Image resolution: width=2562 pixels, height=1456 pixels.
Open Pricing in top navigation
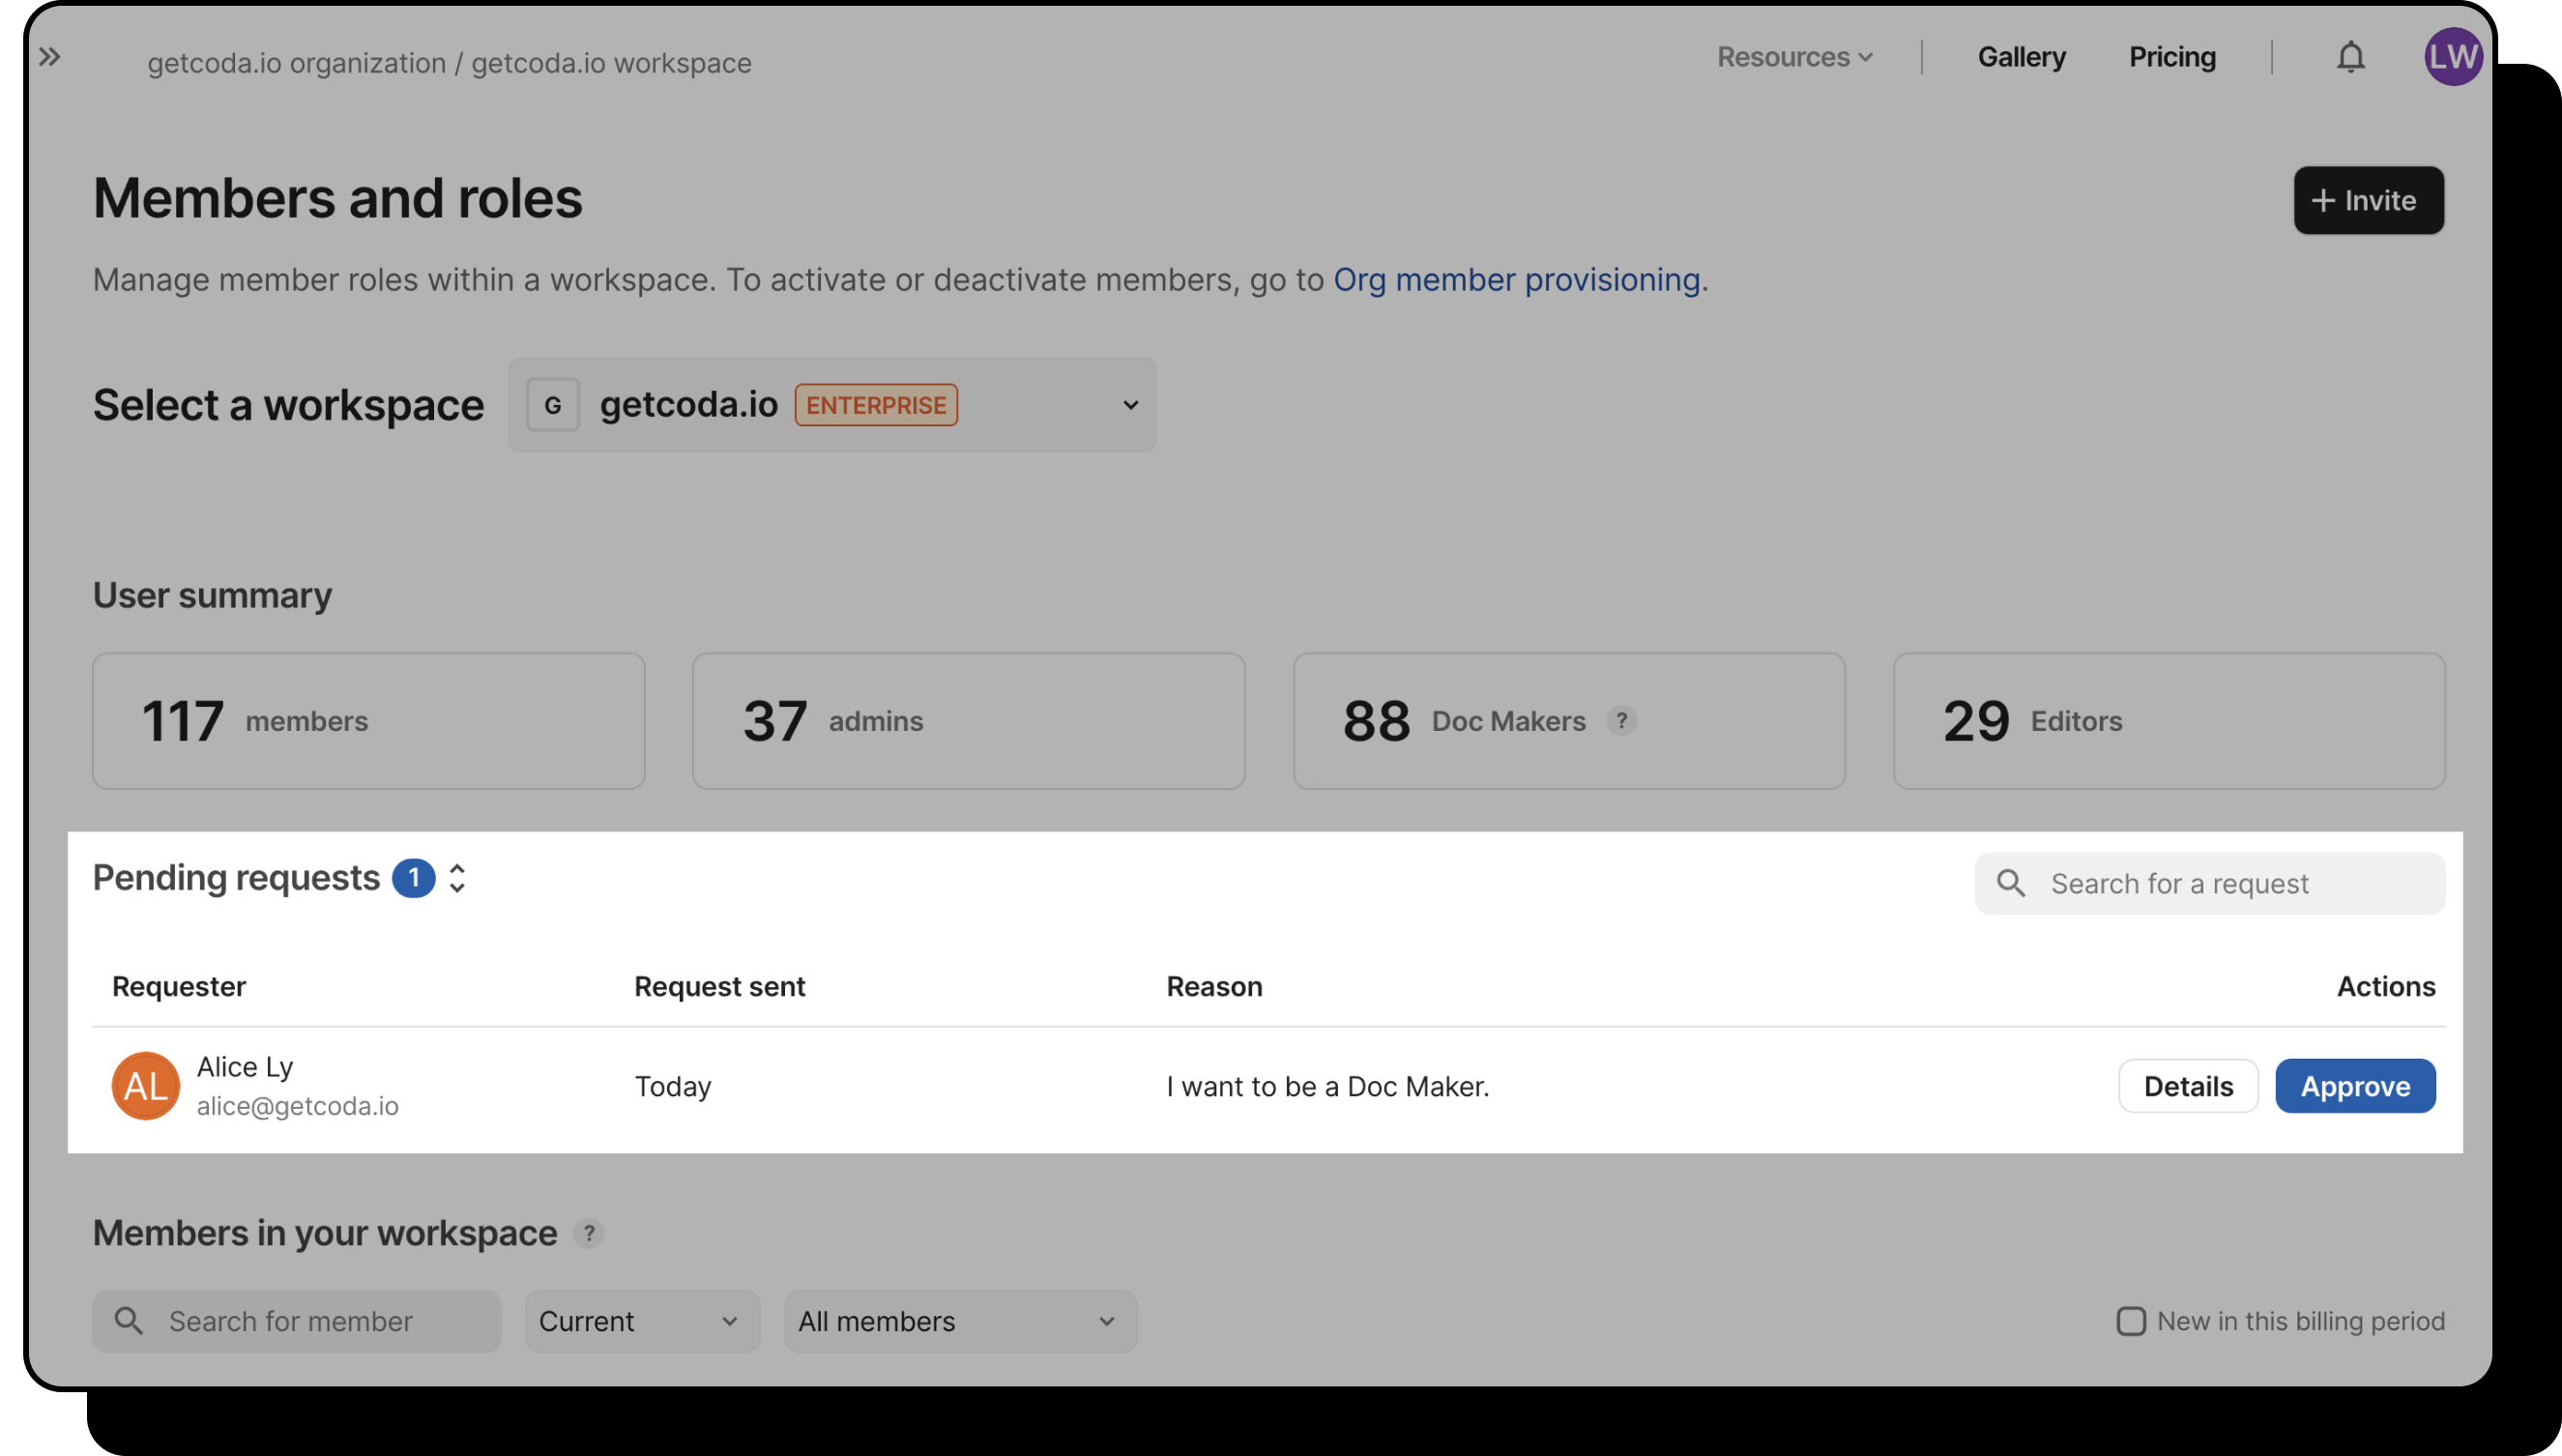pos(2172,57)
